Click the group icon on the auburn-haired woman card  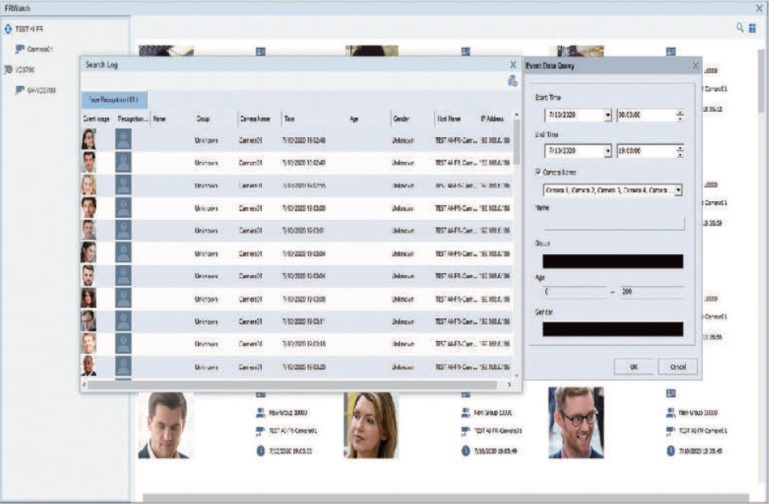click(465, 413)
